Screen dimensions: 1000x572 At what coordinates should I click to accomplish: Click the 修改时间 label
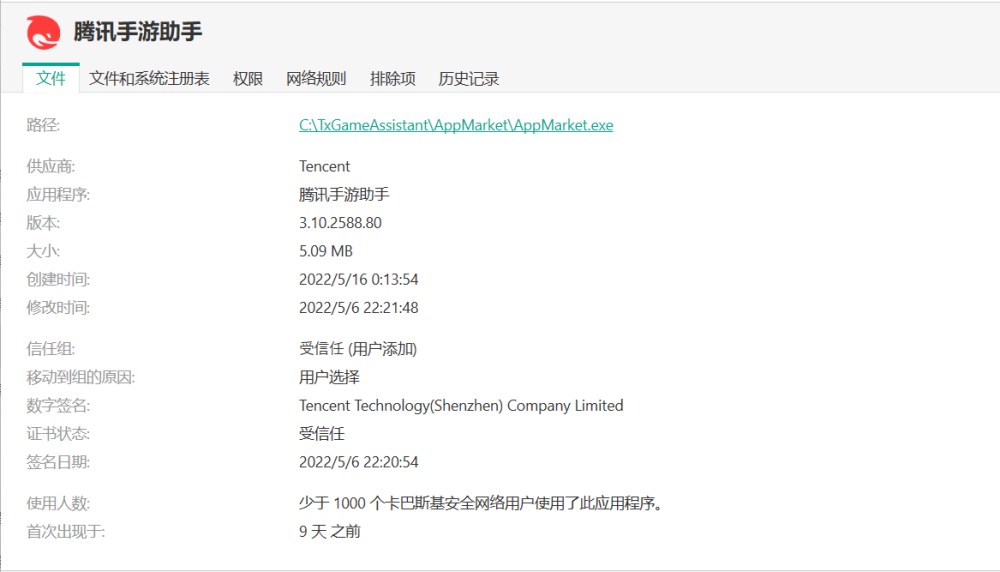click(x=58, y=307)
